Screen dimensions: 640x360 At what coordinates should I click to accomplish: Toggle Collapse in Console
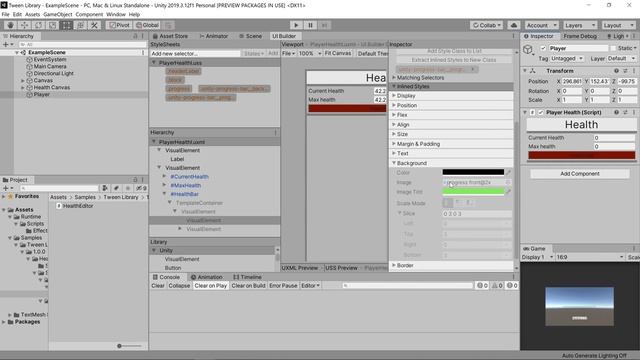point(179,286)
